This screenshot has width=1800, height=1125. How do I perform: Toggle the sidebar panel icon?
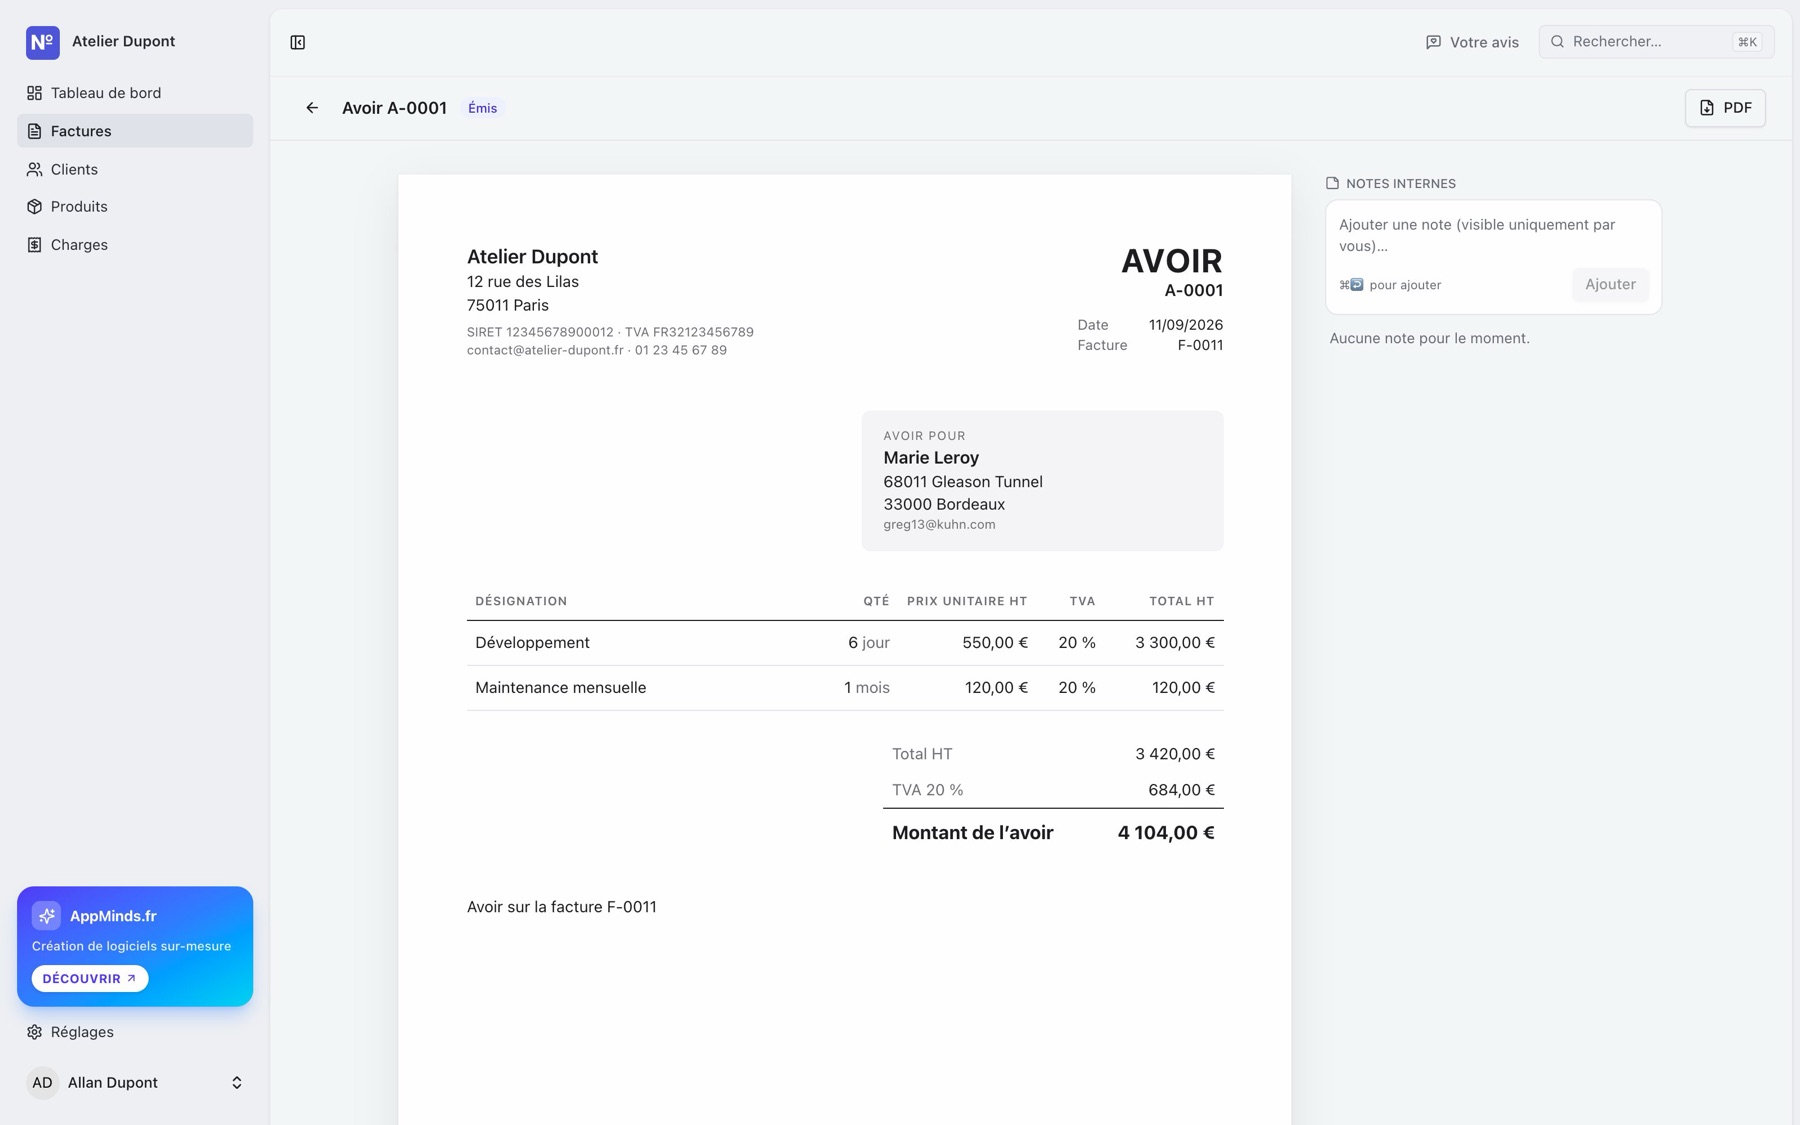pyautogui.click(x=298, y=42)
